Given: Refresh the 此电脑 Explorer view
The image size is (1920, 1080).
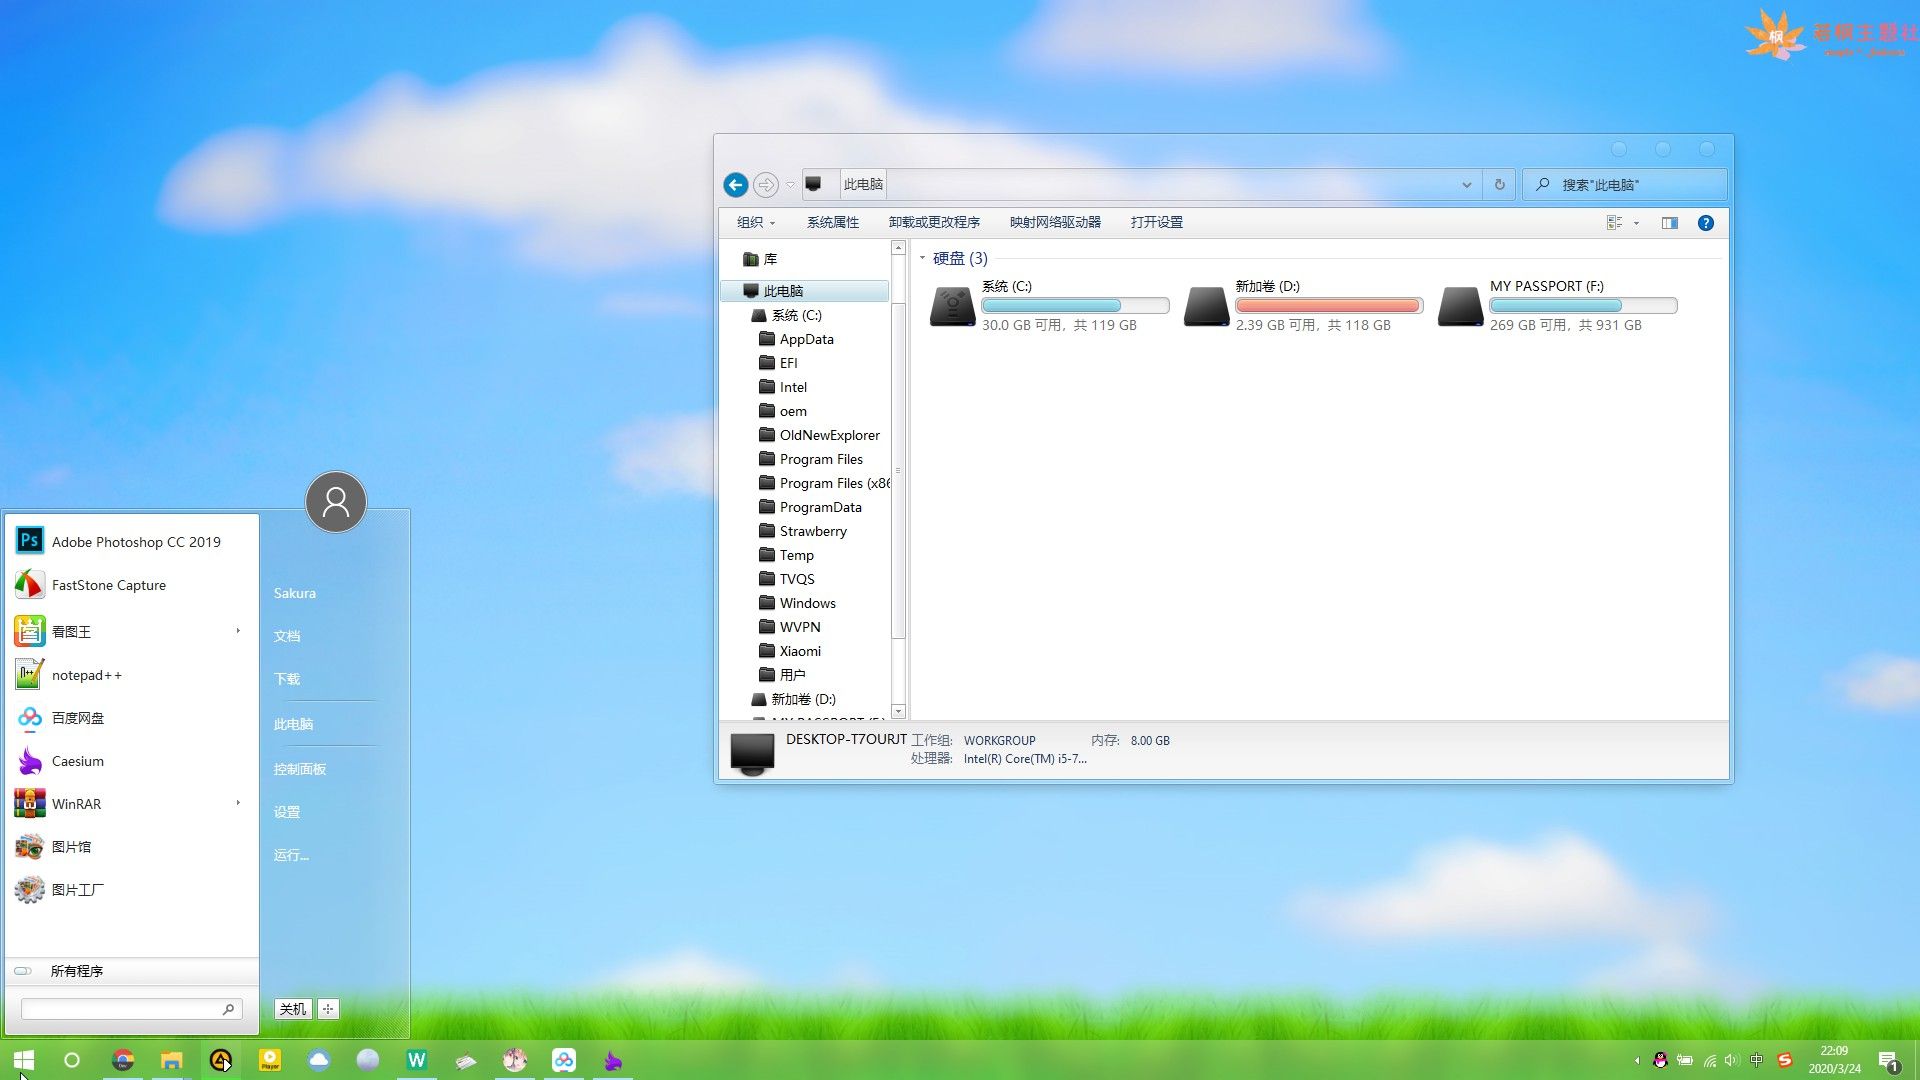Looking at the screenshot, I should click(x=1499, y=185).
